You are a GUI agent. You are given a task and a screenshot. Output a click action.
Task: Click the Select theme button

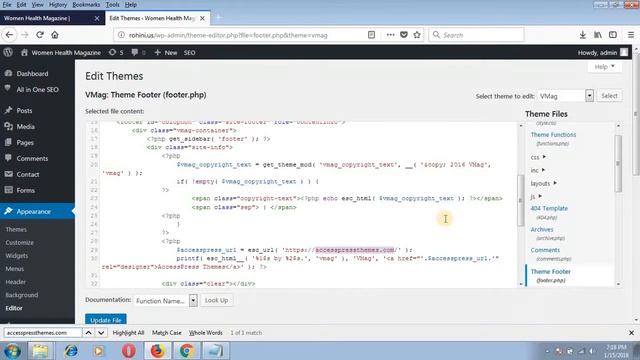[x=609, y=96]
